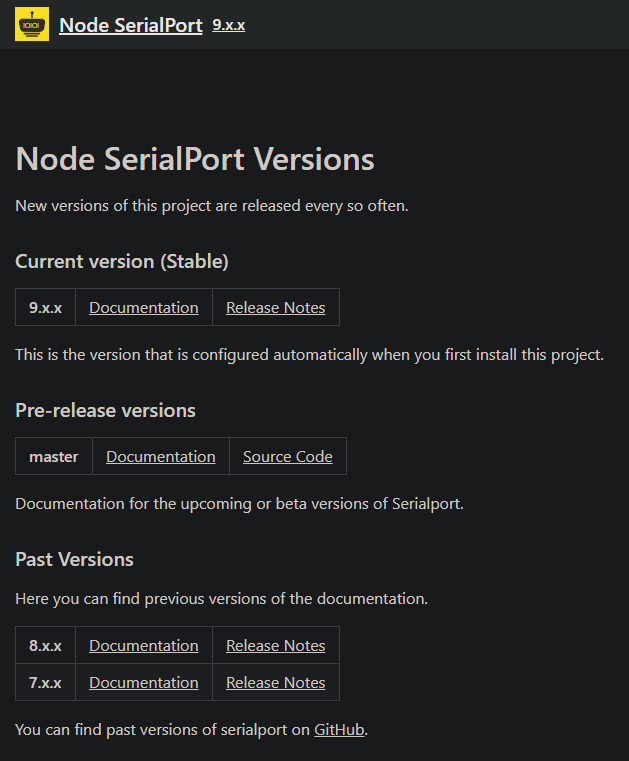
Task: Click the Node SerialPort Versions page heading
Action: click(195, 159)
